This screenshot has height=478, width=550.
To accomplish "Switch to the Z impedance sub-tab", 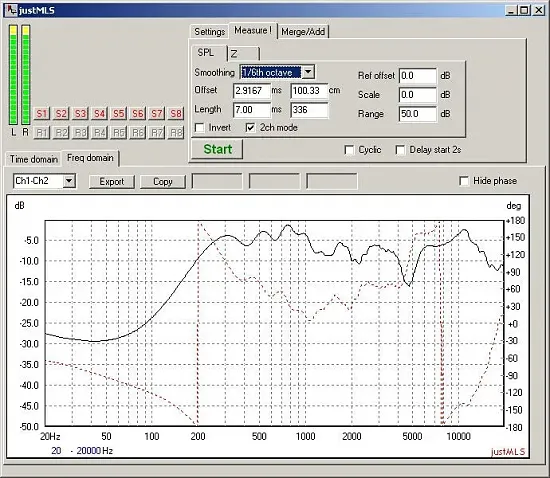I will point(244,54).
